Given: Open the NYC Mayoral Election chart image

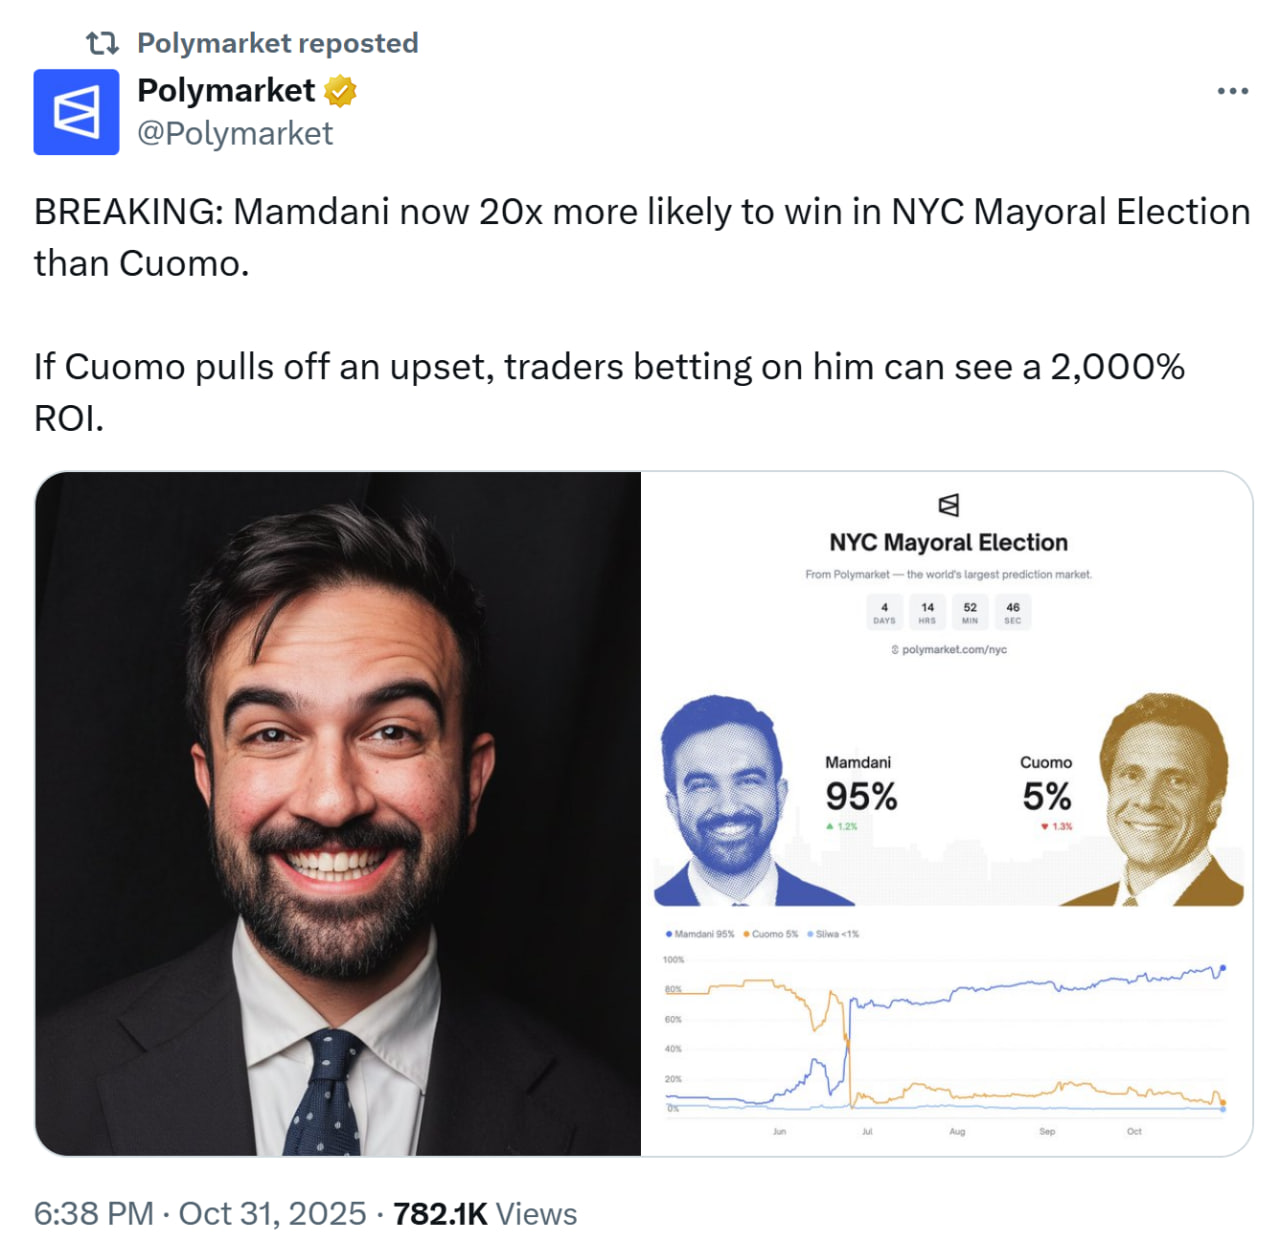Looking at the screenshot, I should 947,813.
